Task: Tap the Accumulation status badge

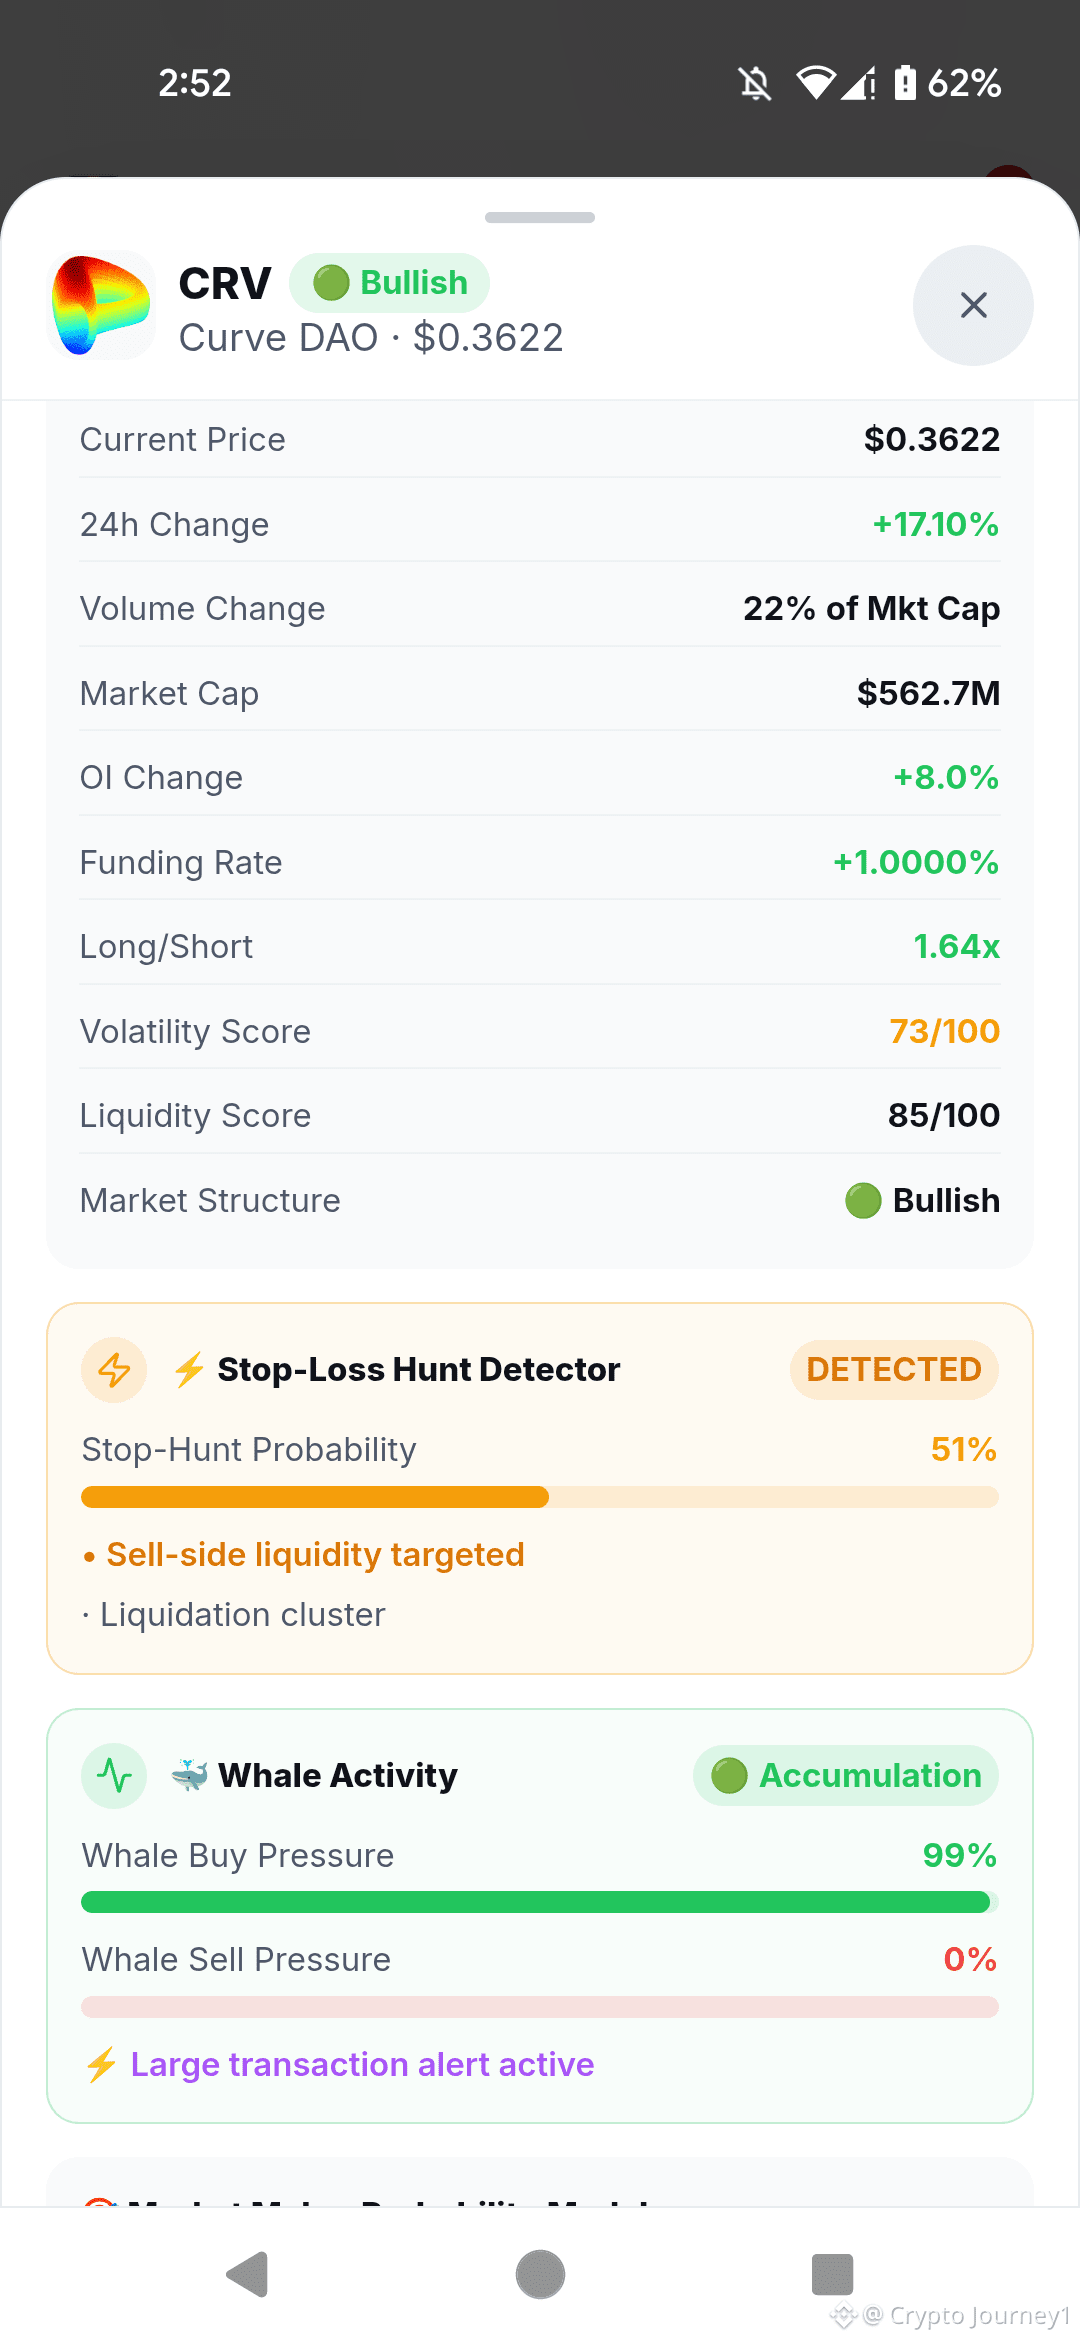Action: click(x=846, y=1776)
